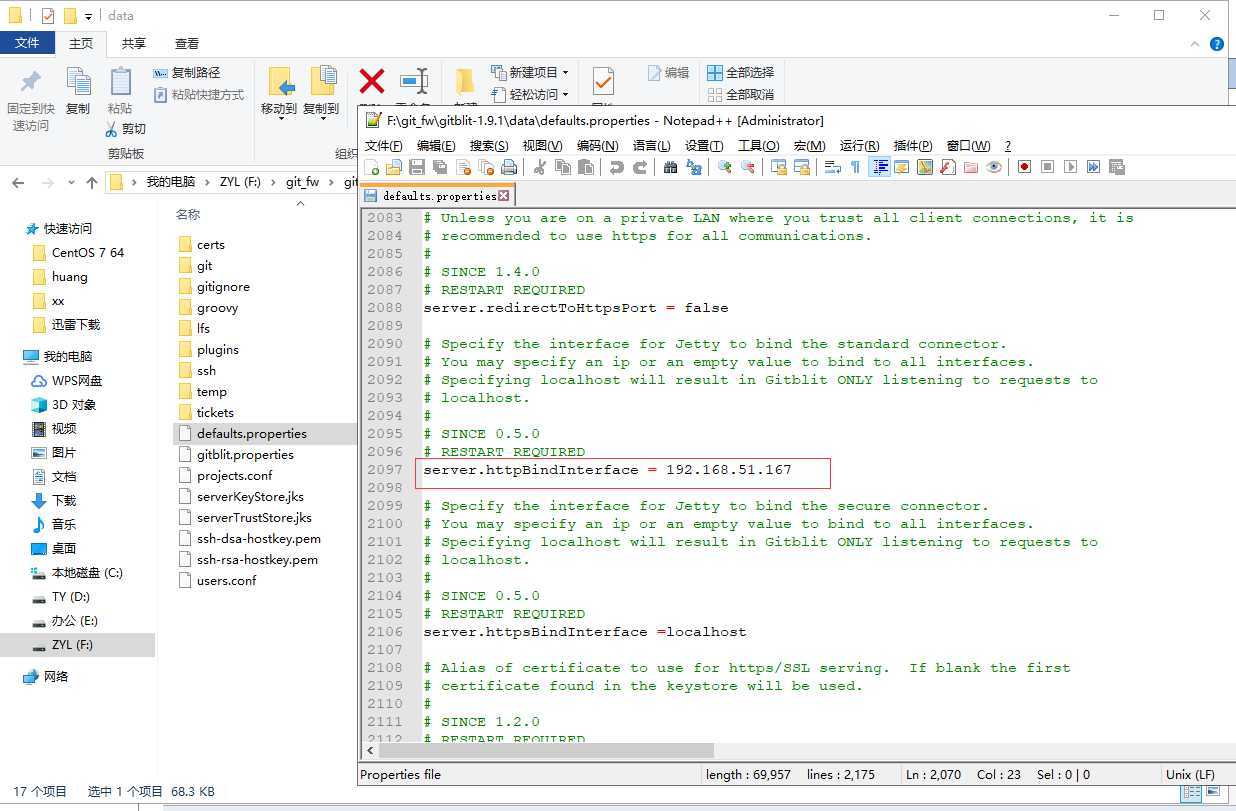The height and width of the screenshot is (811, 1236).
Task: Click 全部取消 in the Explorer ribbon
Action: coord(741,95)
